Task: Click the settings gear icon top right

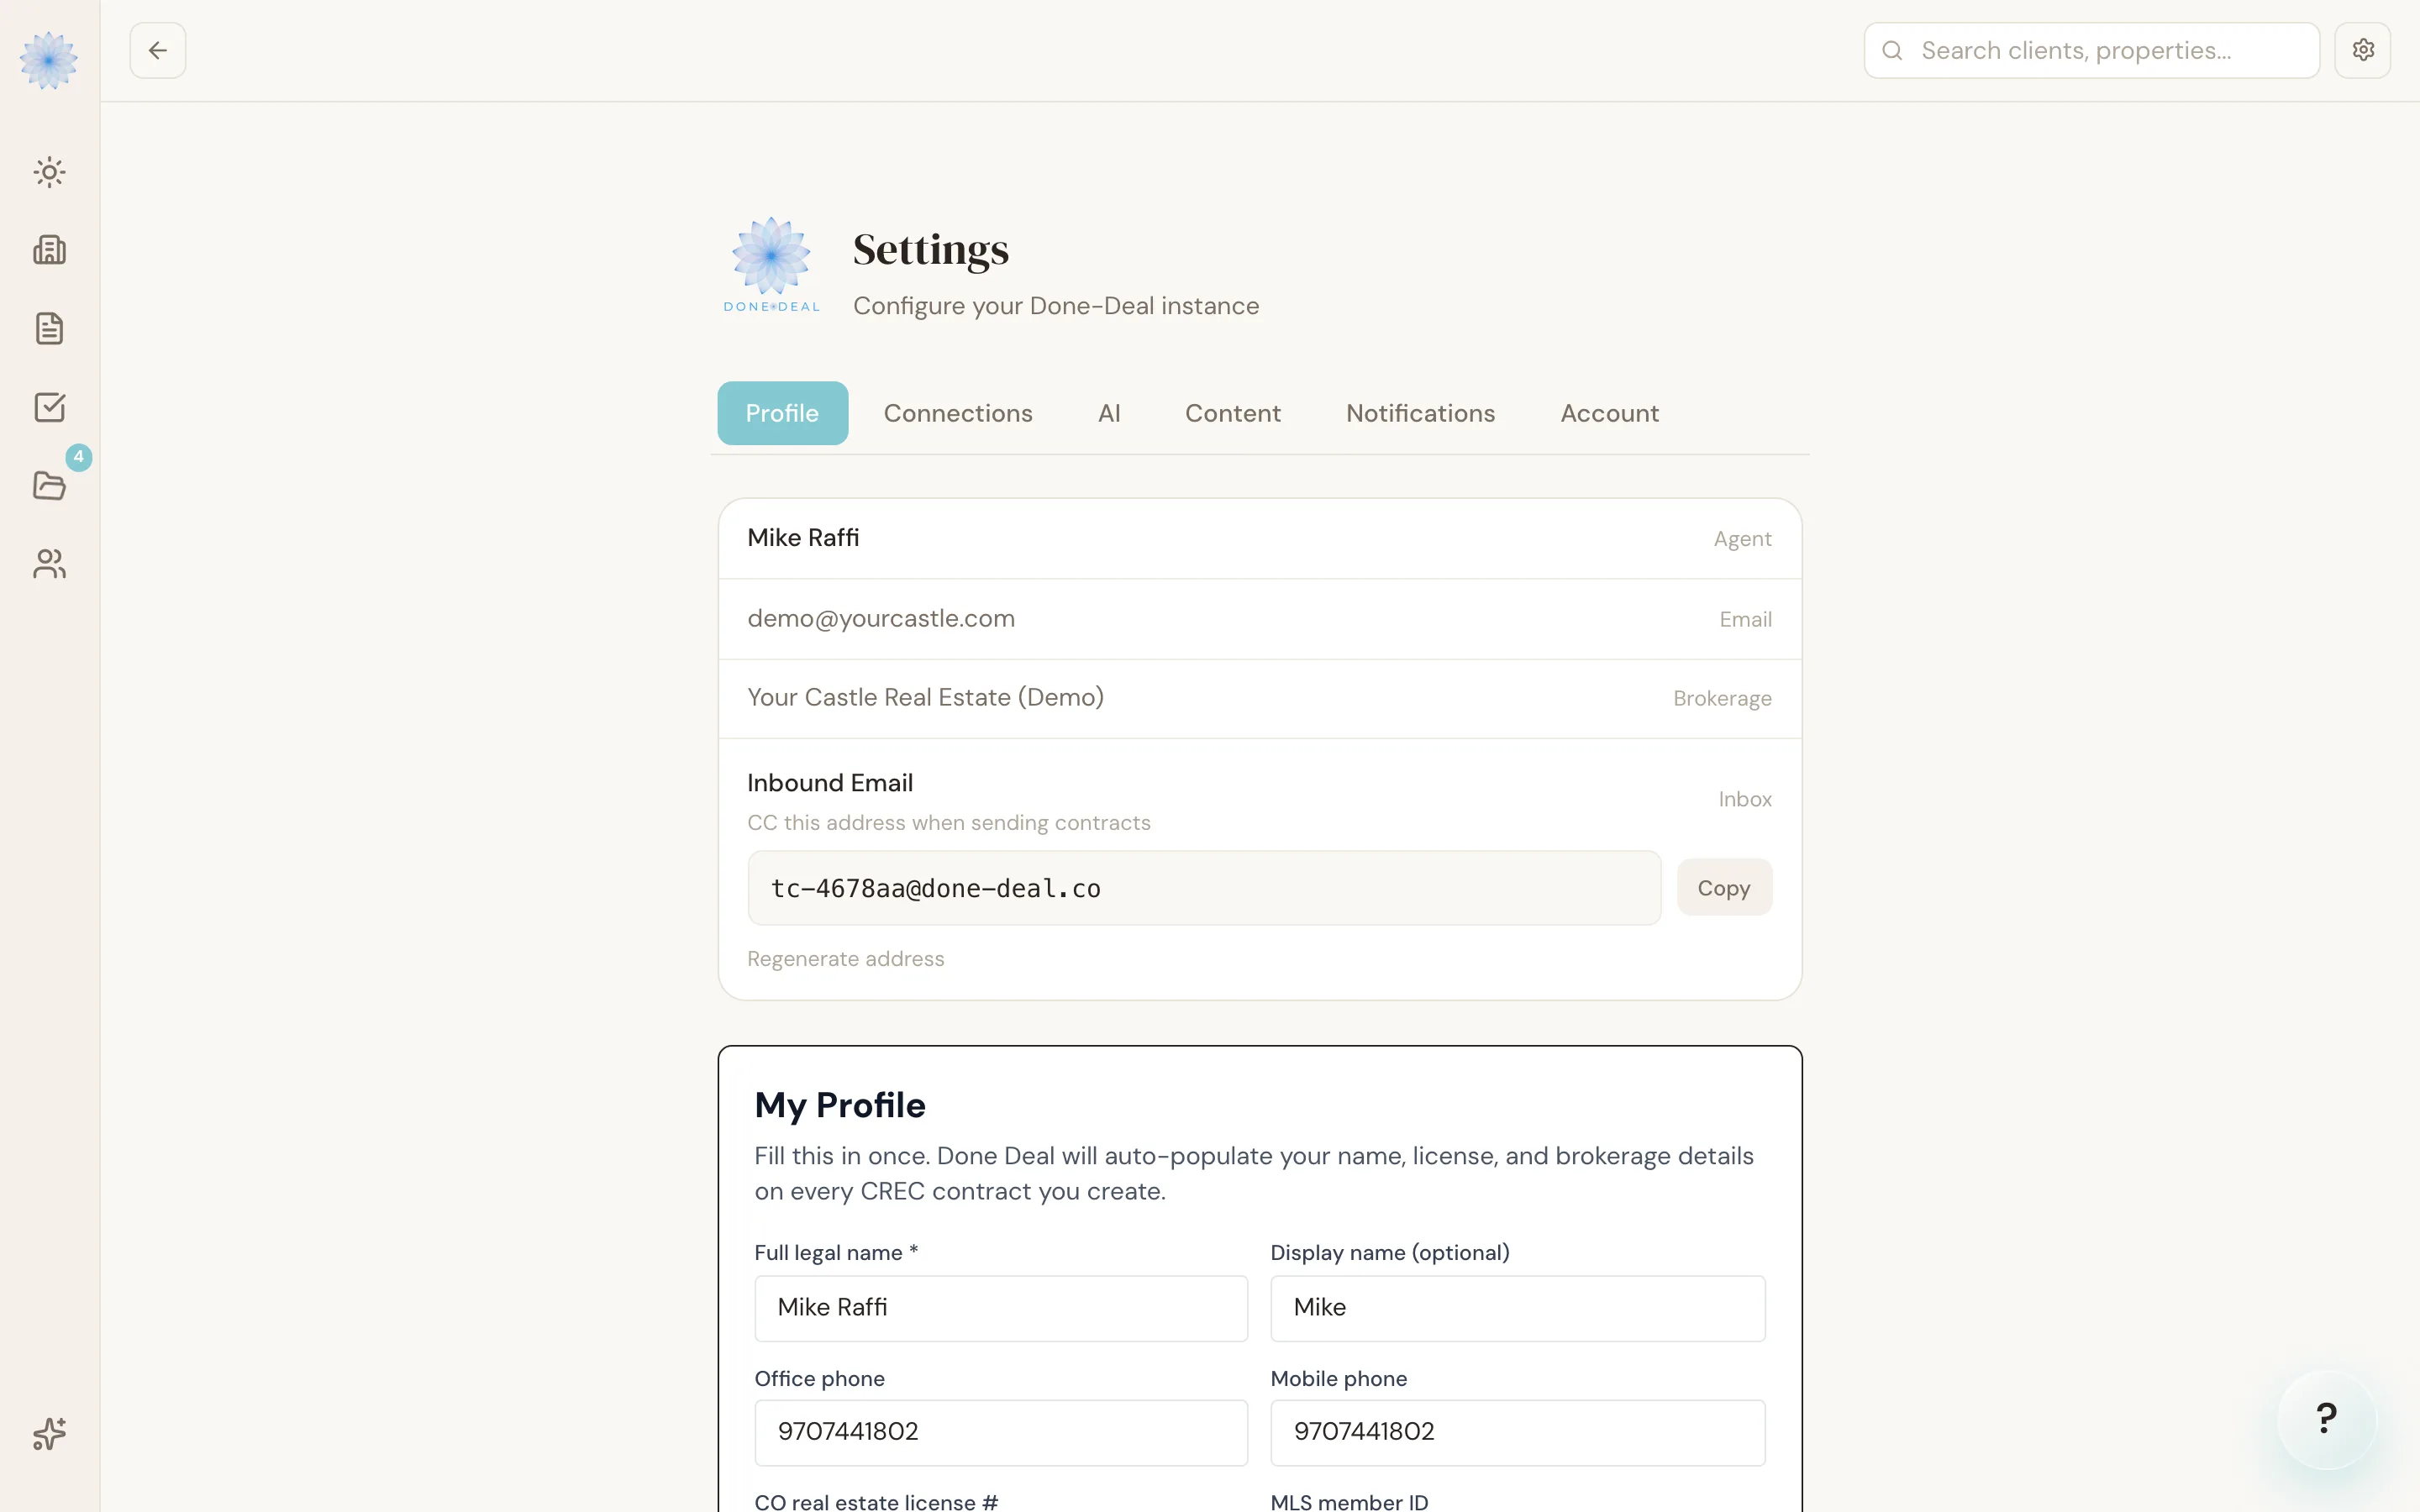Action: coord(2362,50)
